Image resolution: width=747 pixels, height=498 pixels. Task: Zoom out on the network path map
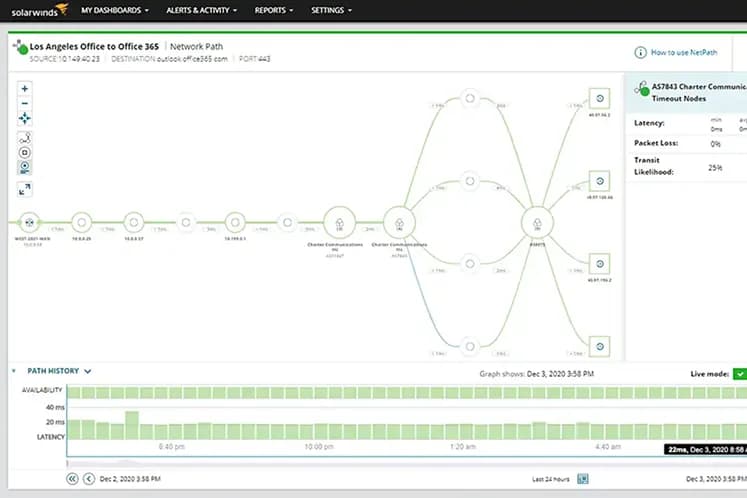(25, 103)
